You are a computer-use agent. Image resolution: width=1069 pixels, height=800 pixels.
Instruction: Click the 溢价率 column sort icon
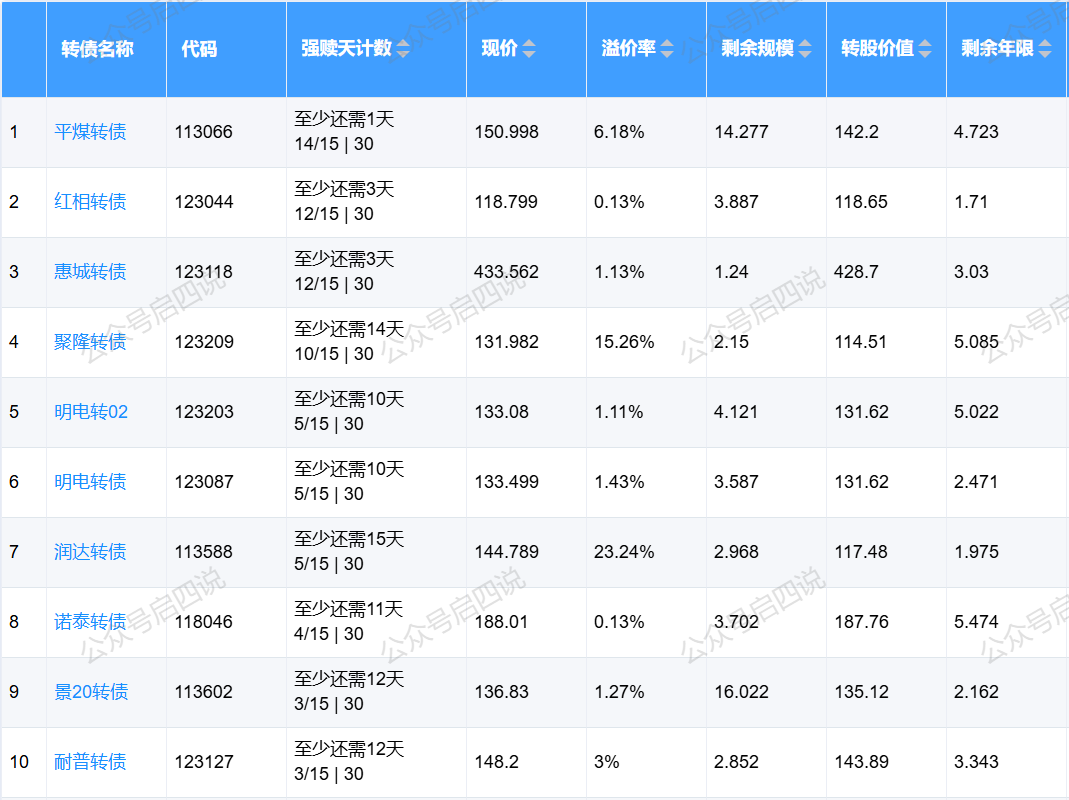pyautogui.click(x=667, y=49)
